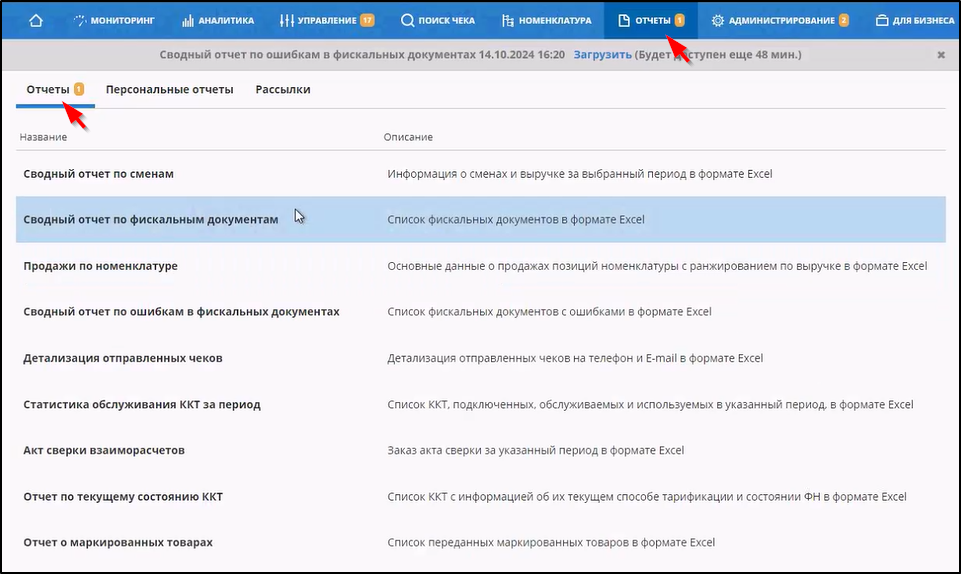Click the Home house icon
Screen dimensions: 961x574
pyautogui.click(x=36, y=20)
